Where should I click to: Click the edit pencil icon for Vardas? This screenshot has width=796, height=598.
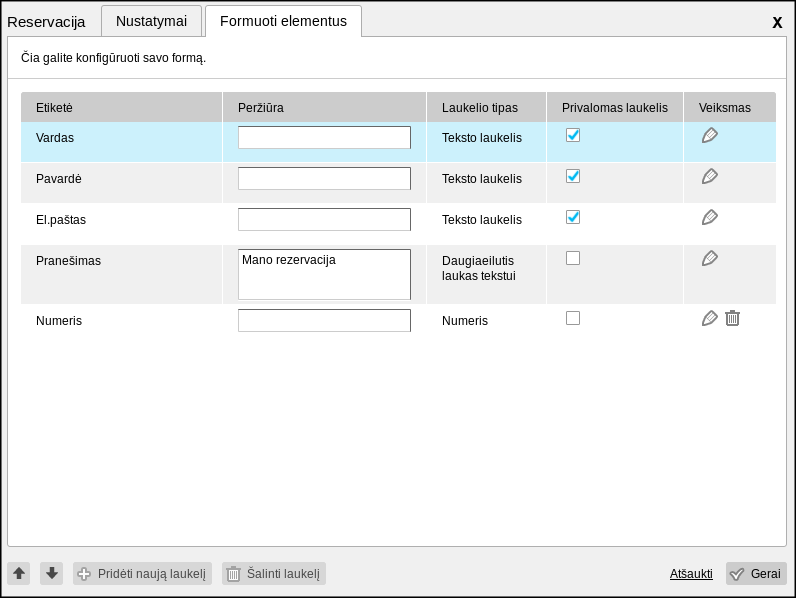(710, 136)
